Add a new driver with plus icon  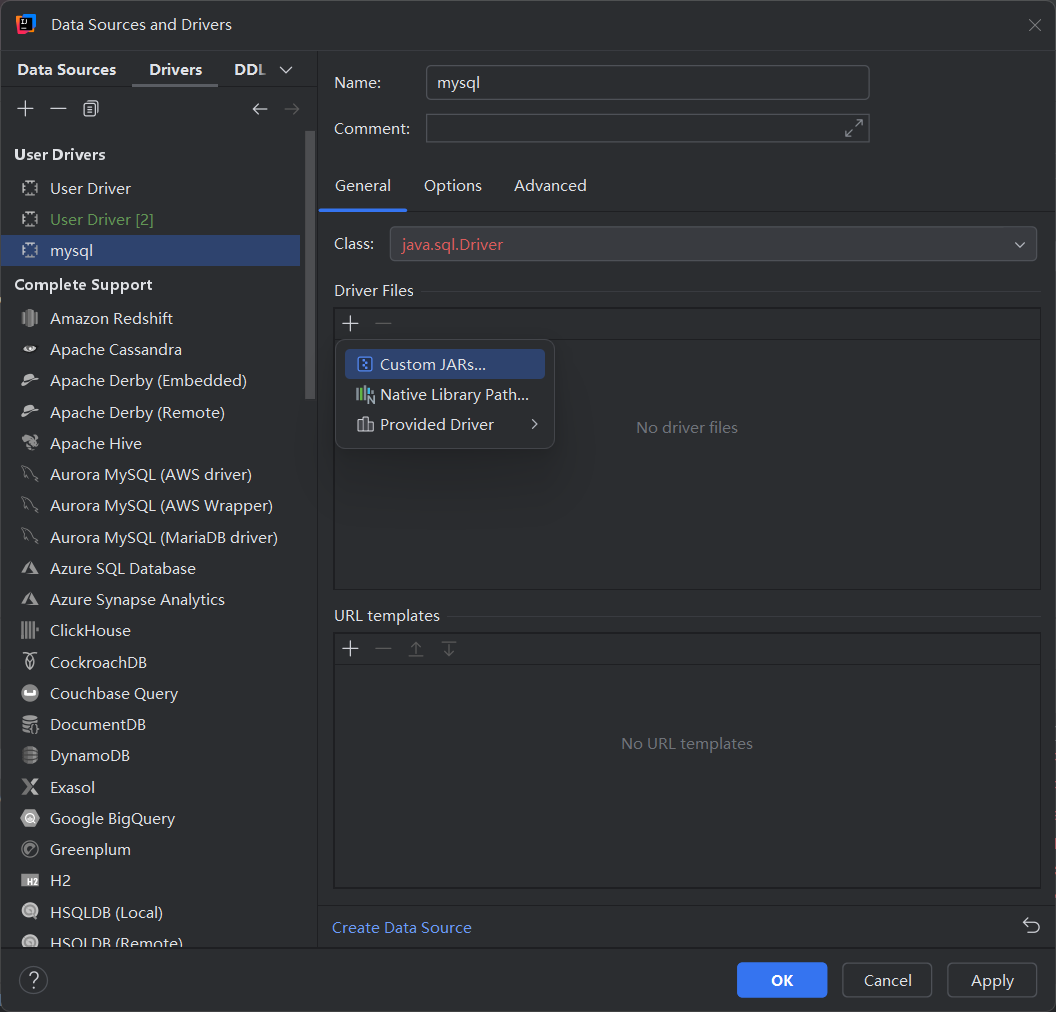[x=26, y=108]
